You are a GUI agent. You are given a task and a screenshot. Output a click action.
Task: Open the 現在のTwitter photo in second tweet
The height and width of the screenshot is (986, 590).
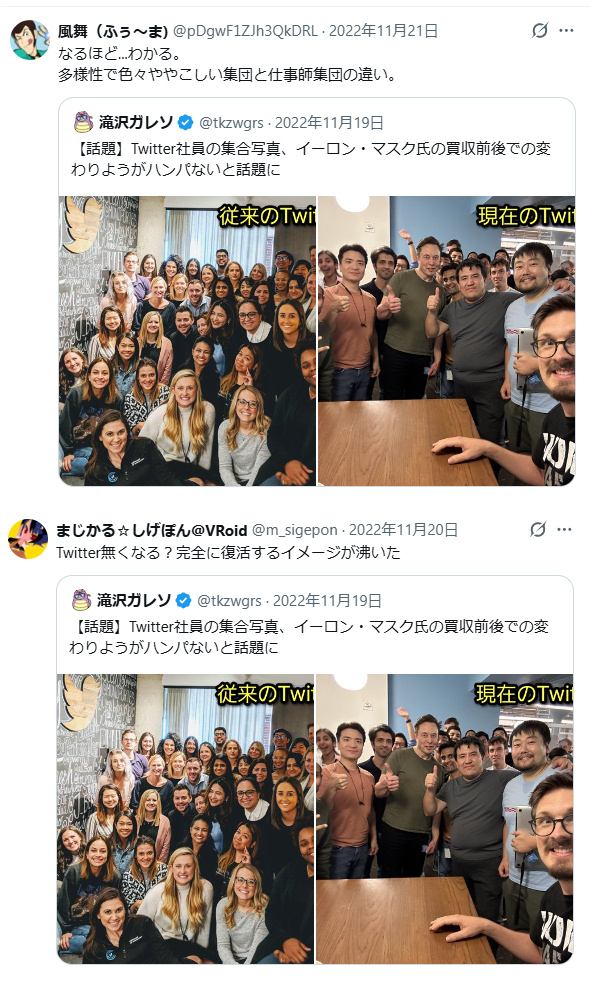(445, 819)
